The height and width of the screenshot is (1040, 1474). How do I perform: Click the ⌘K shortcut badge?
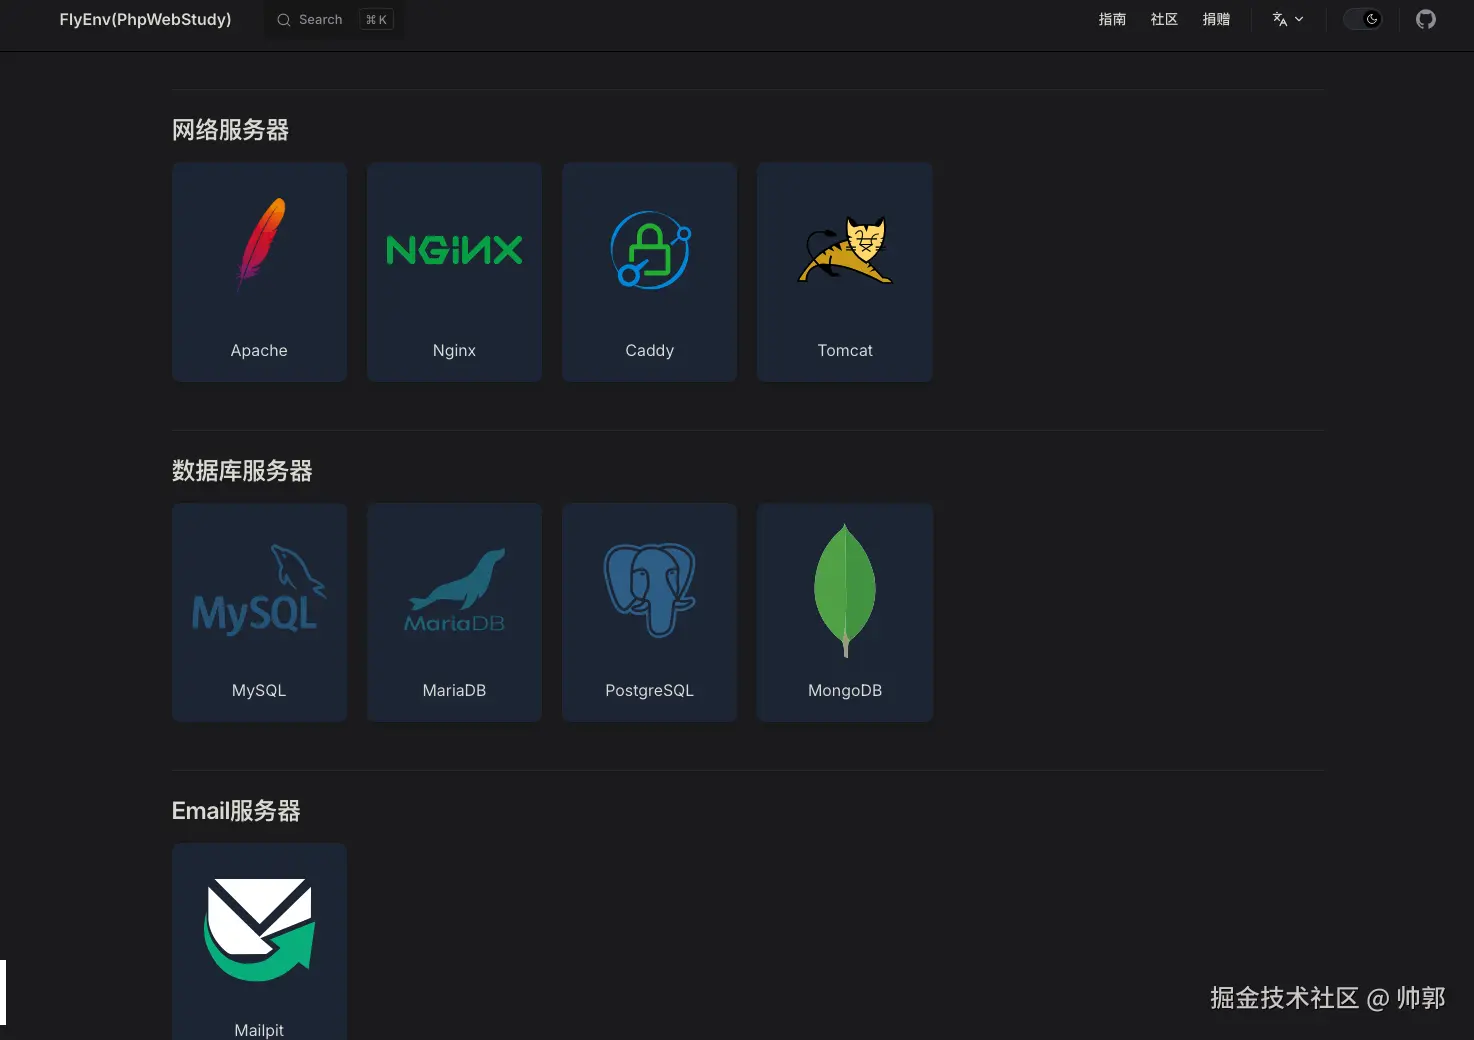(376, 20)
